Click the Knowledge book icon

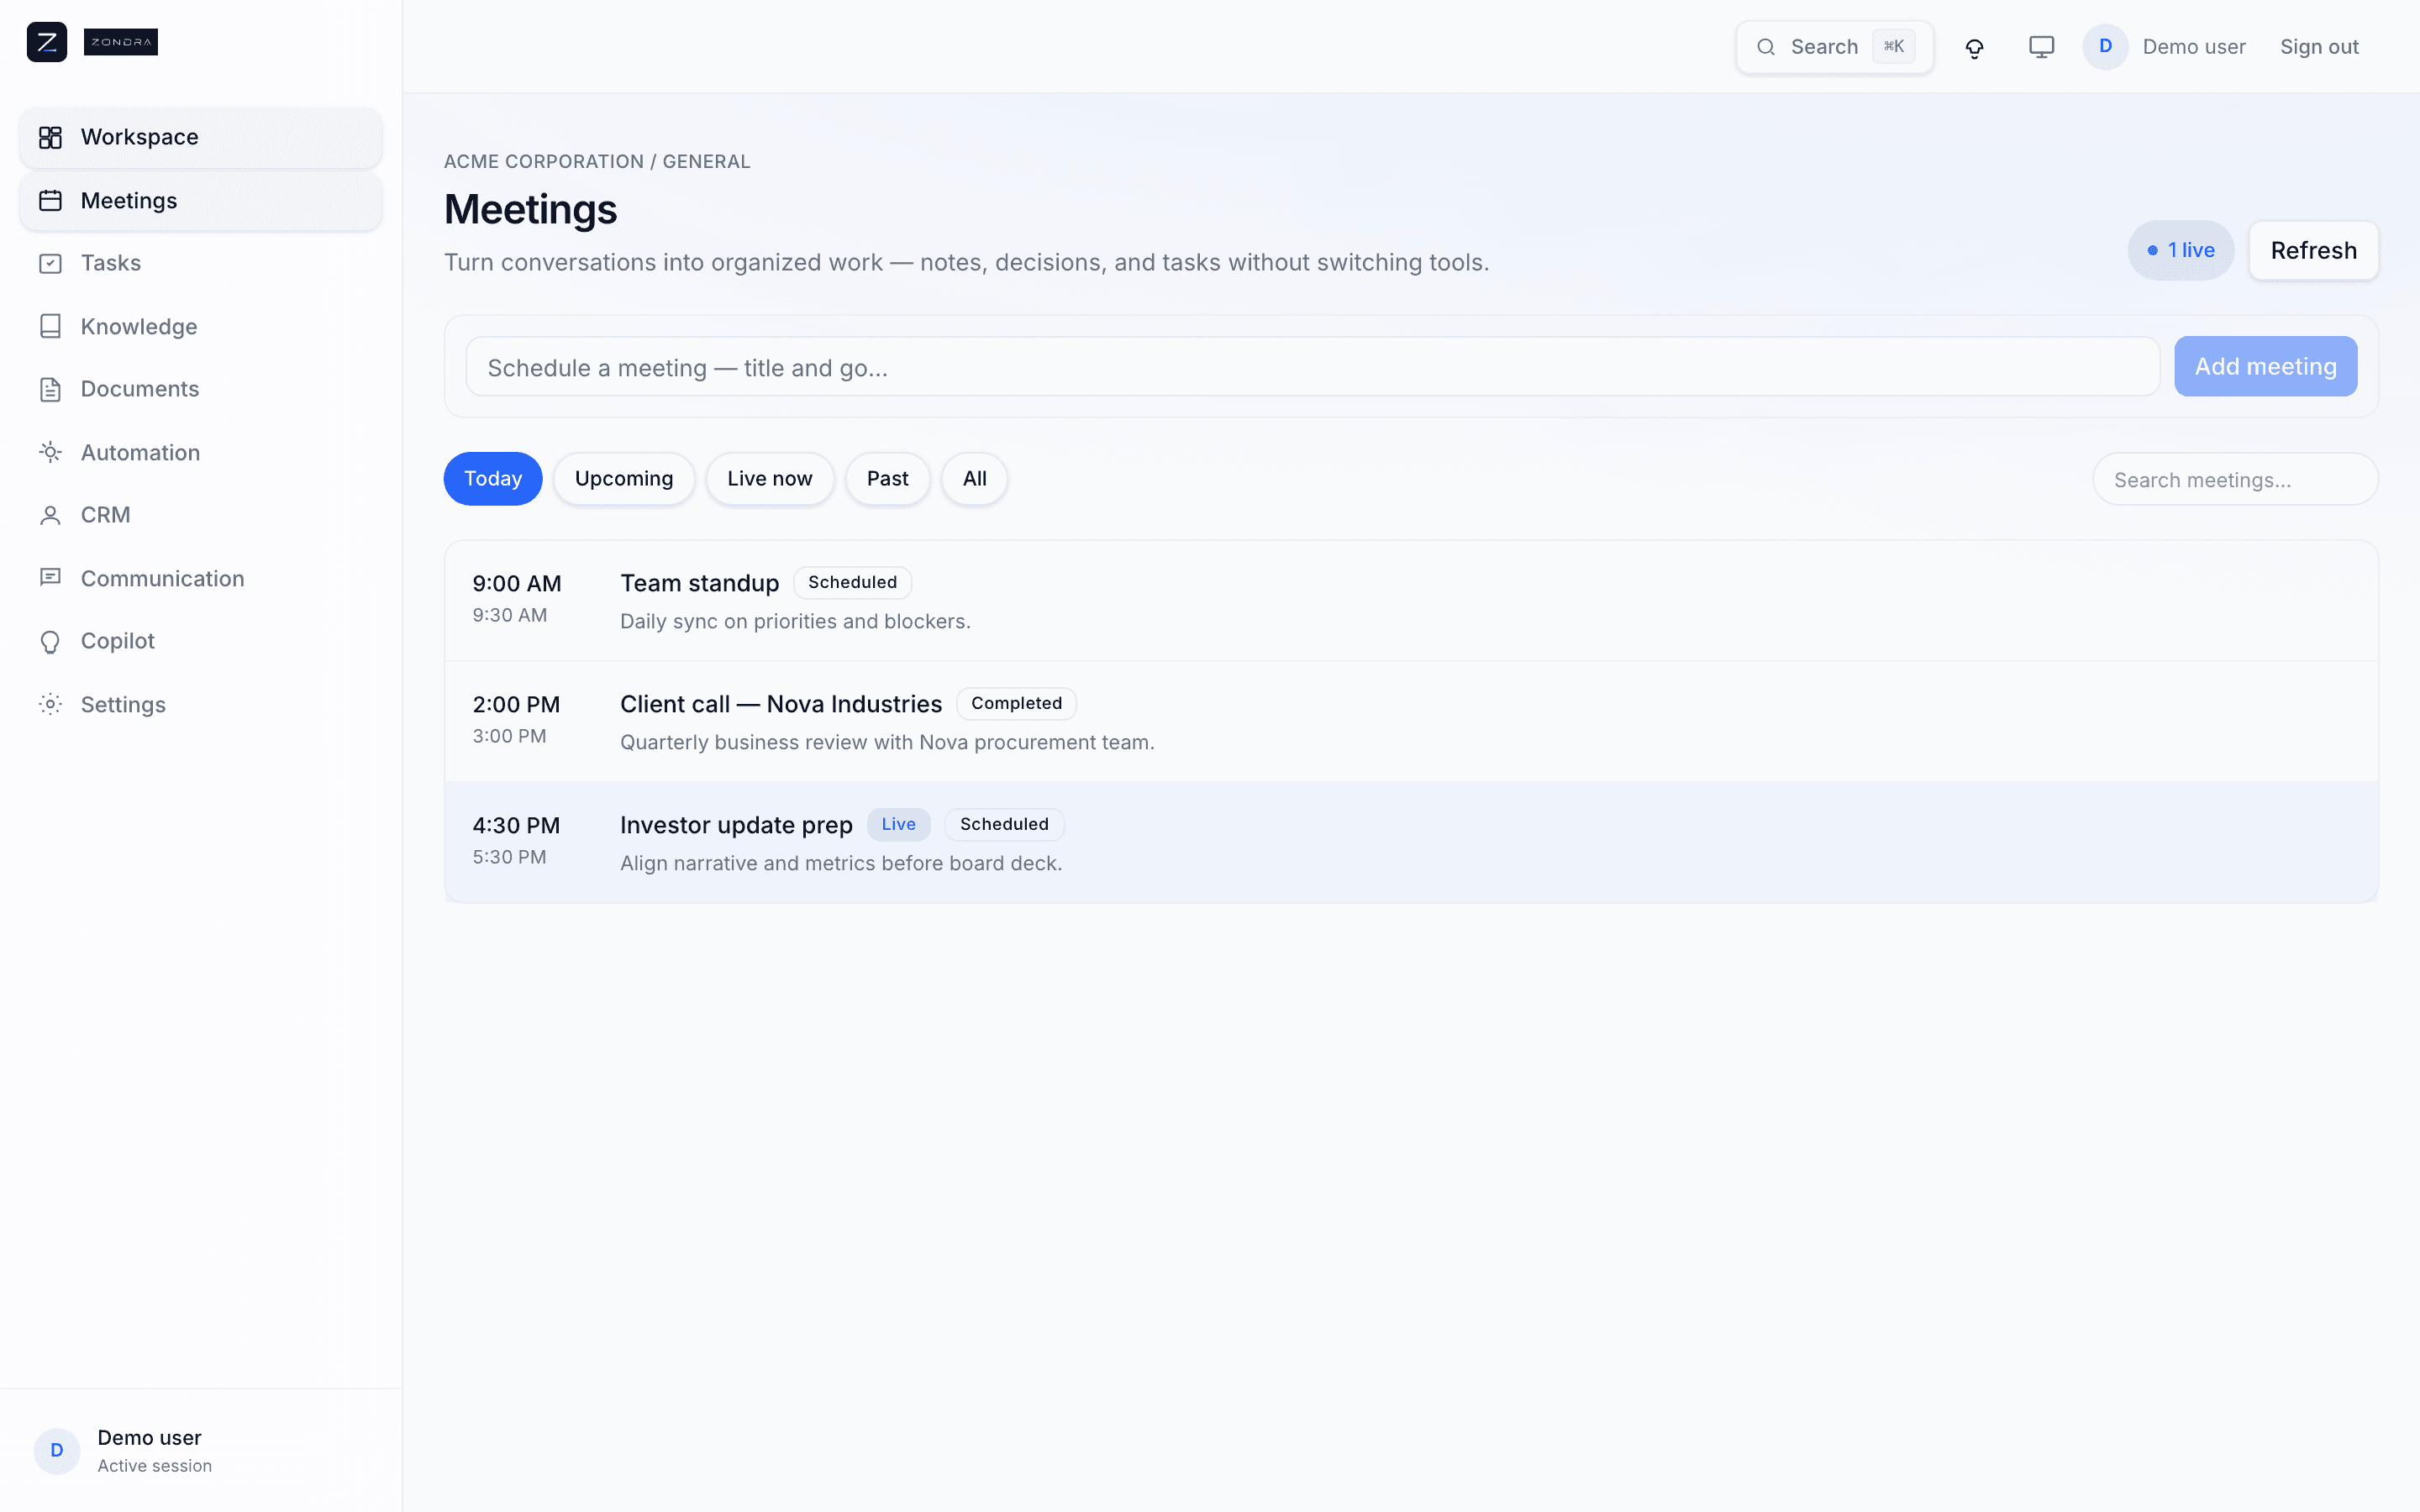point(50,327)
